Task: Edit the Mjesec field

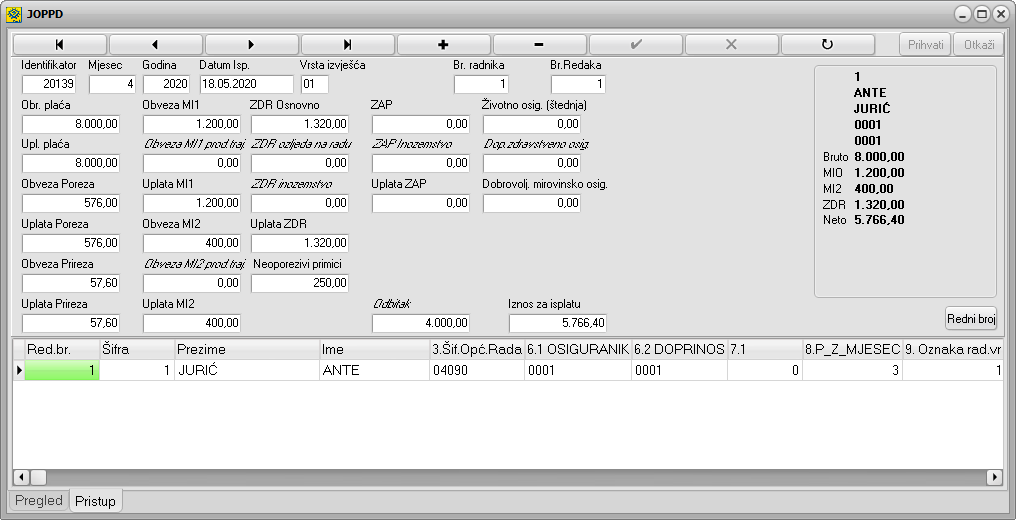Action: click(x=112, y=84)
